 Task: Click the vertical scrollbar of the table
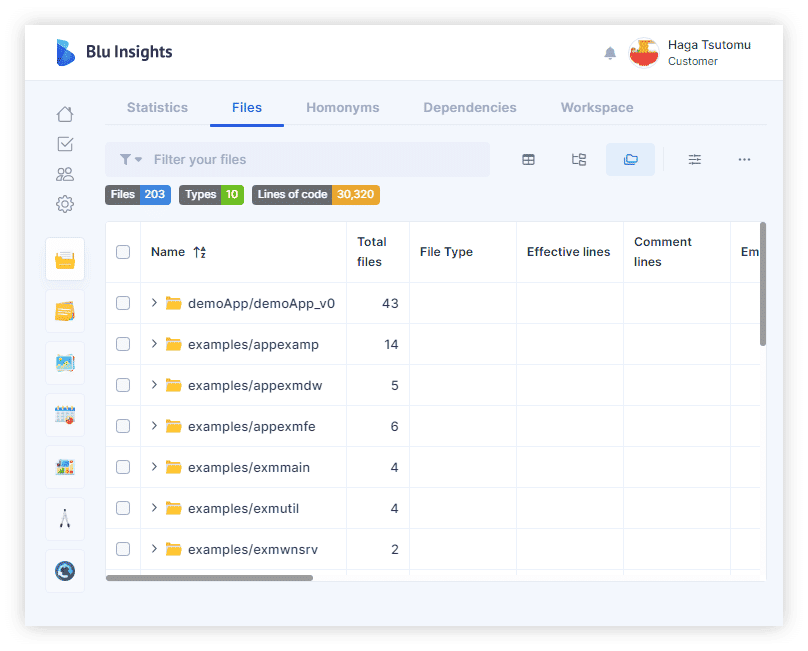pyautogui.click(x=763, y=284)
